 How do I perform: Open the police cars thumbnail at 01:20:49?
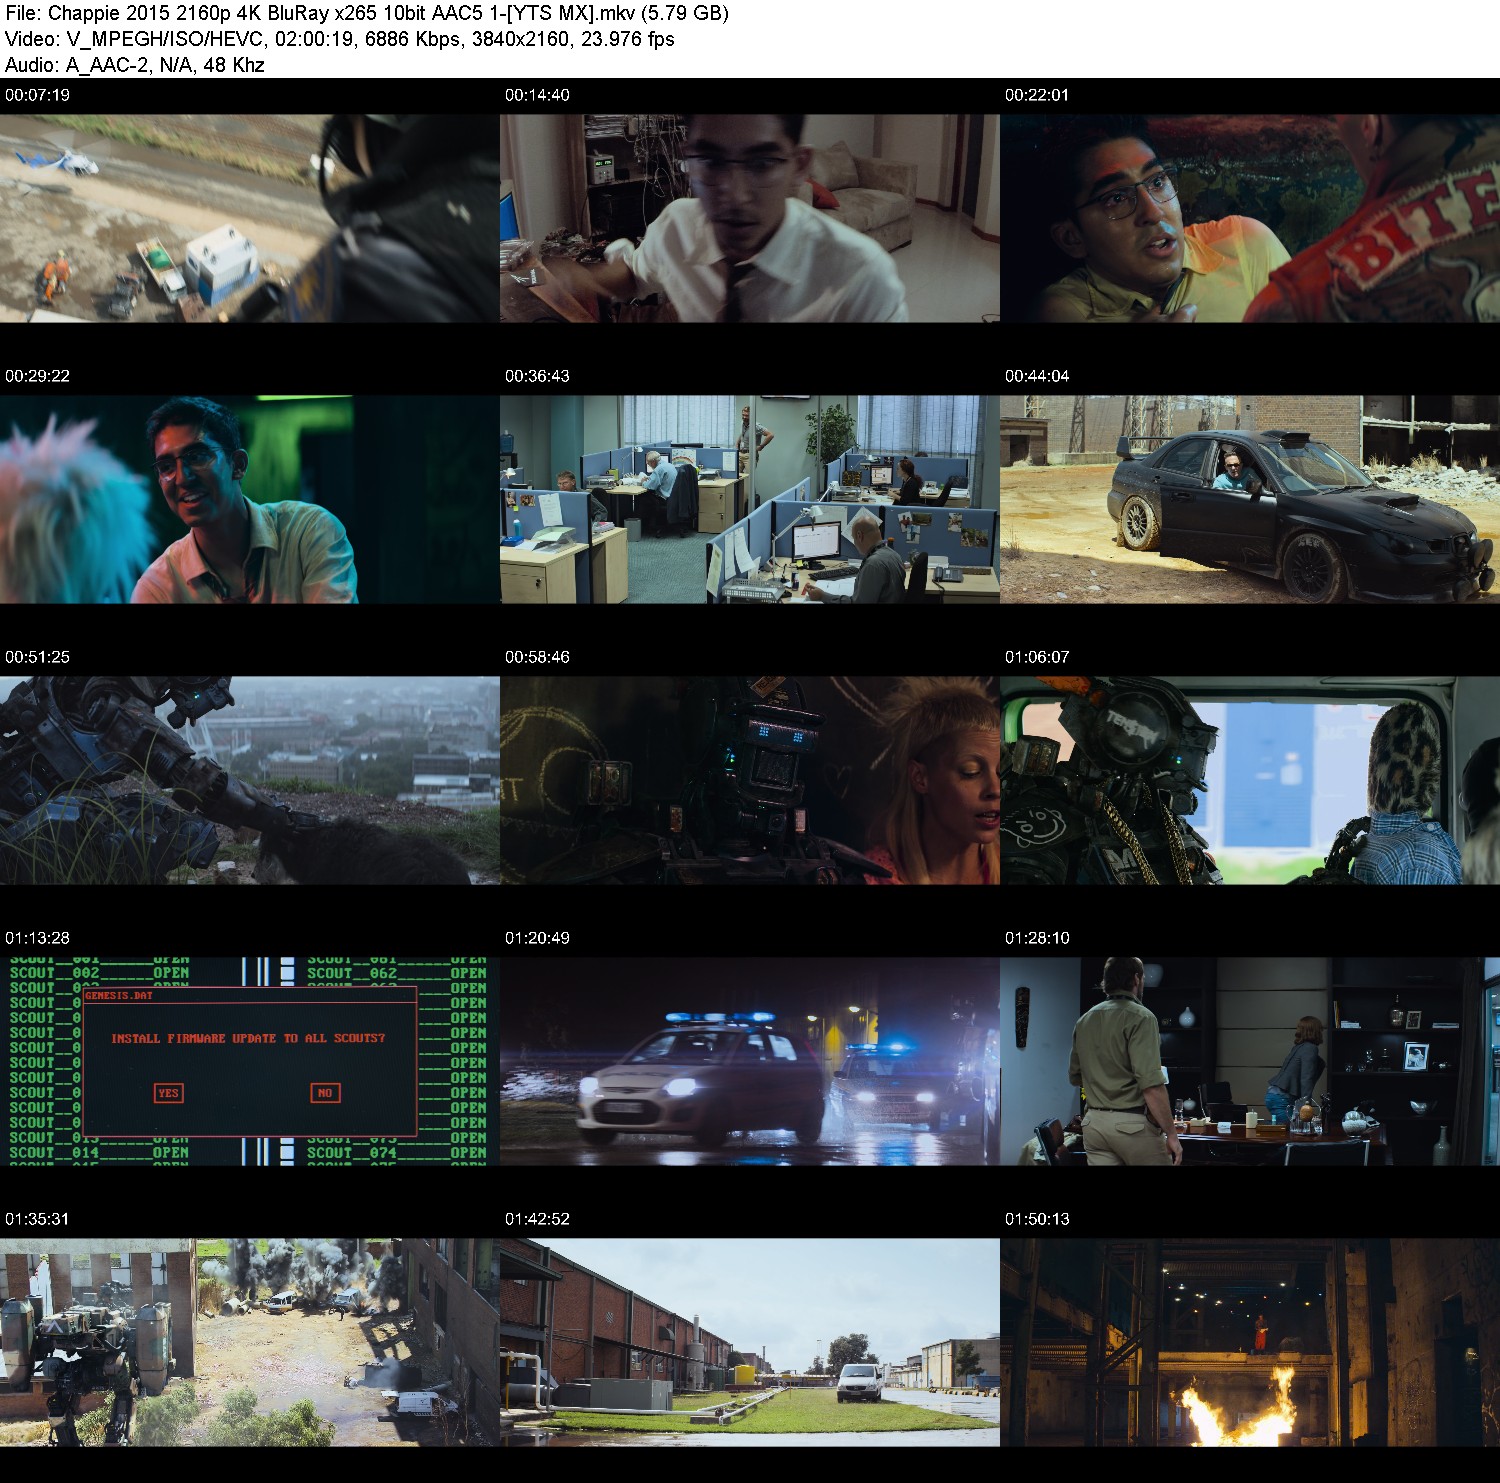pos(750,1061)
